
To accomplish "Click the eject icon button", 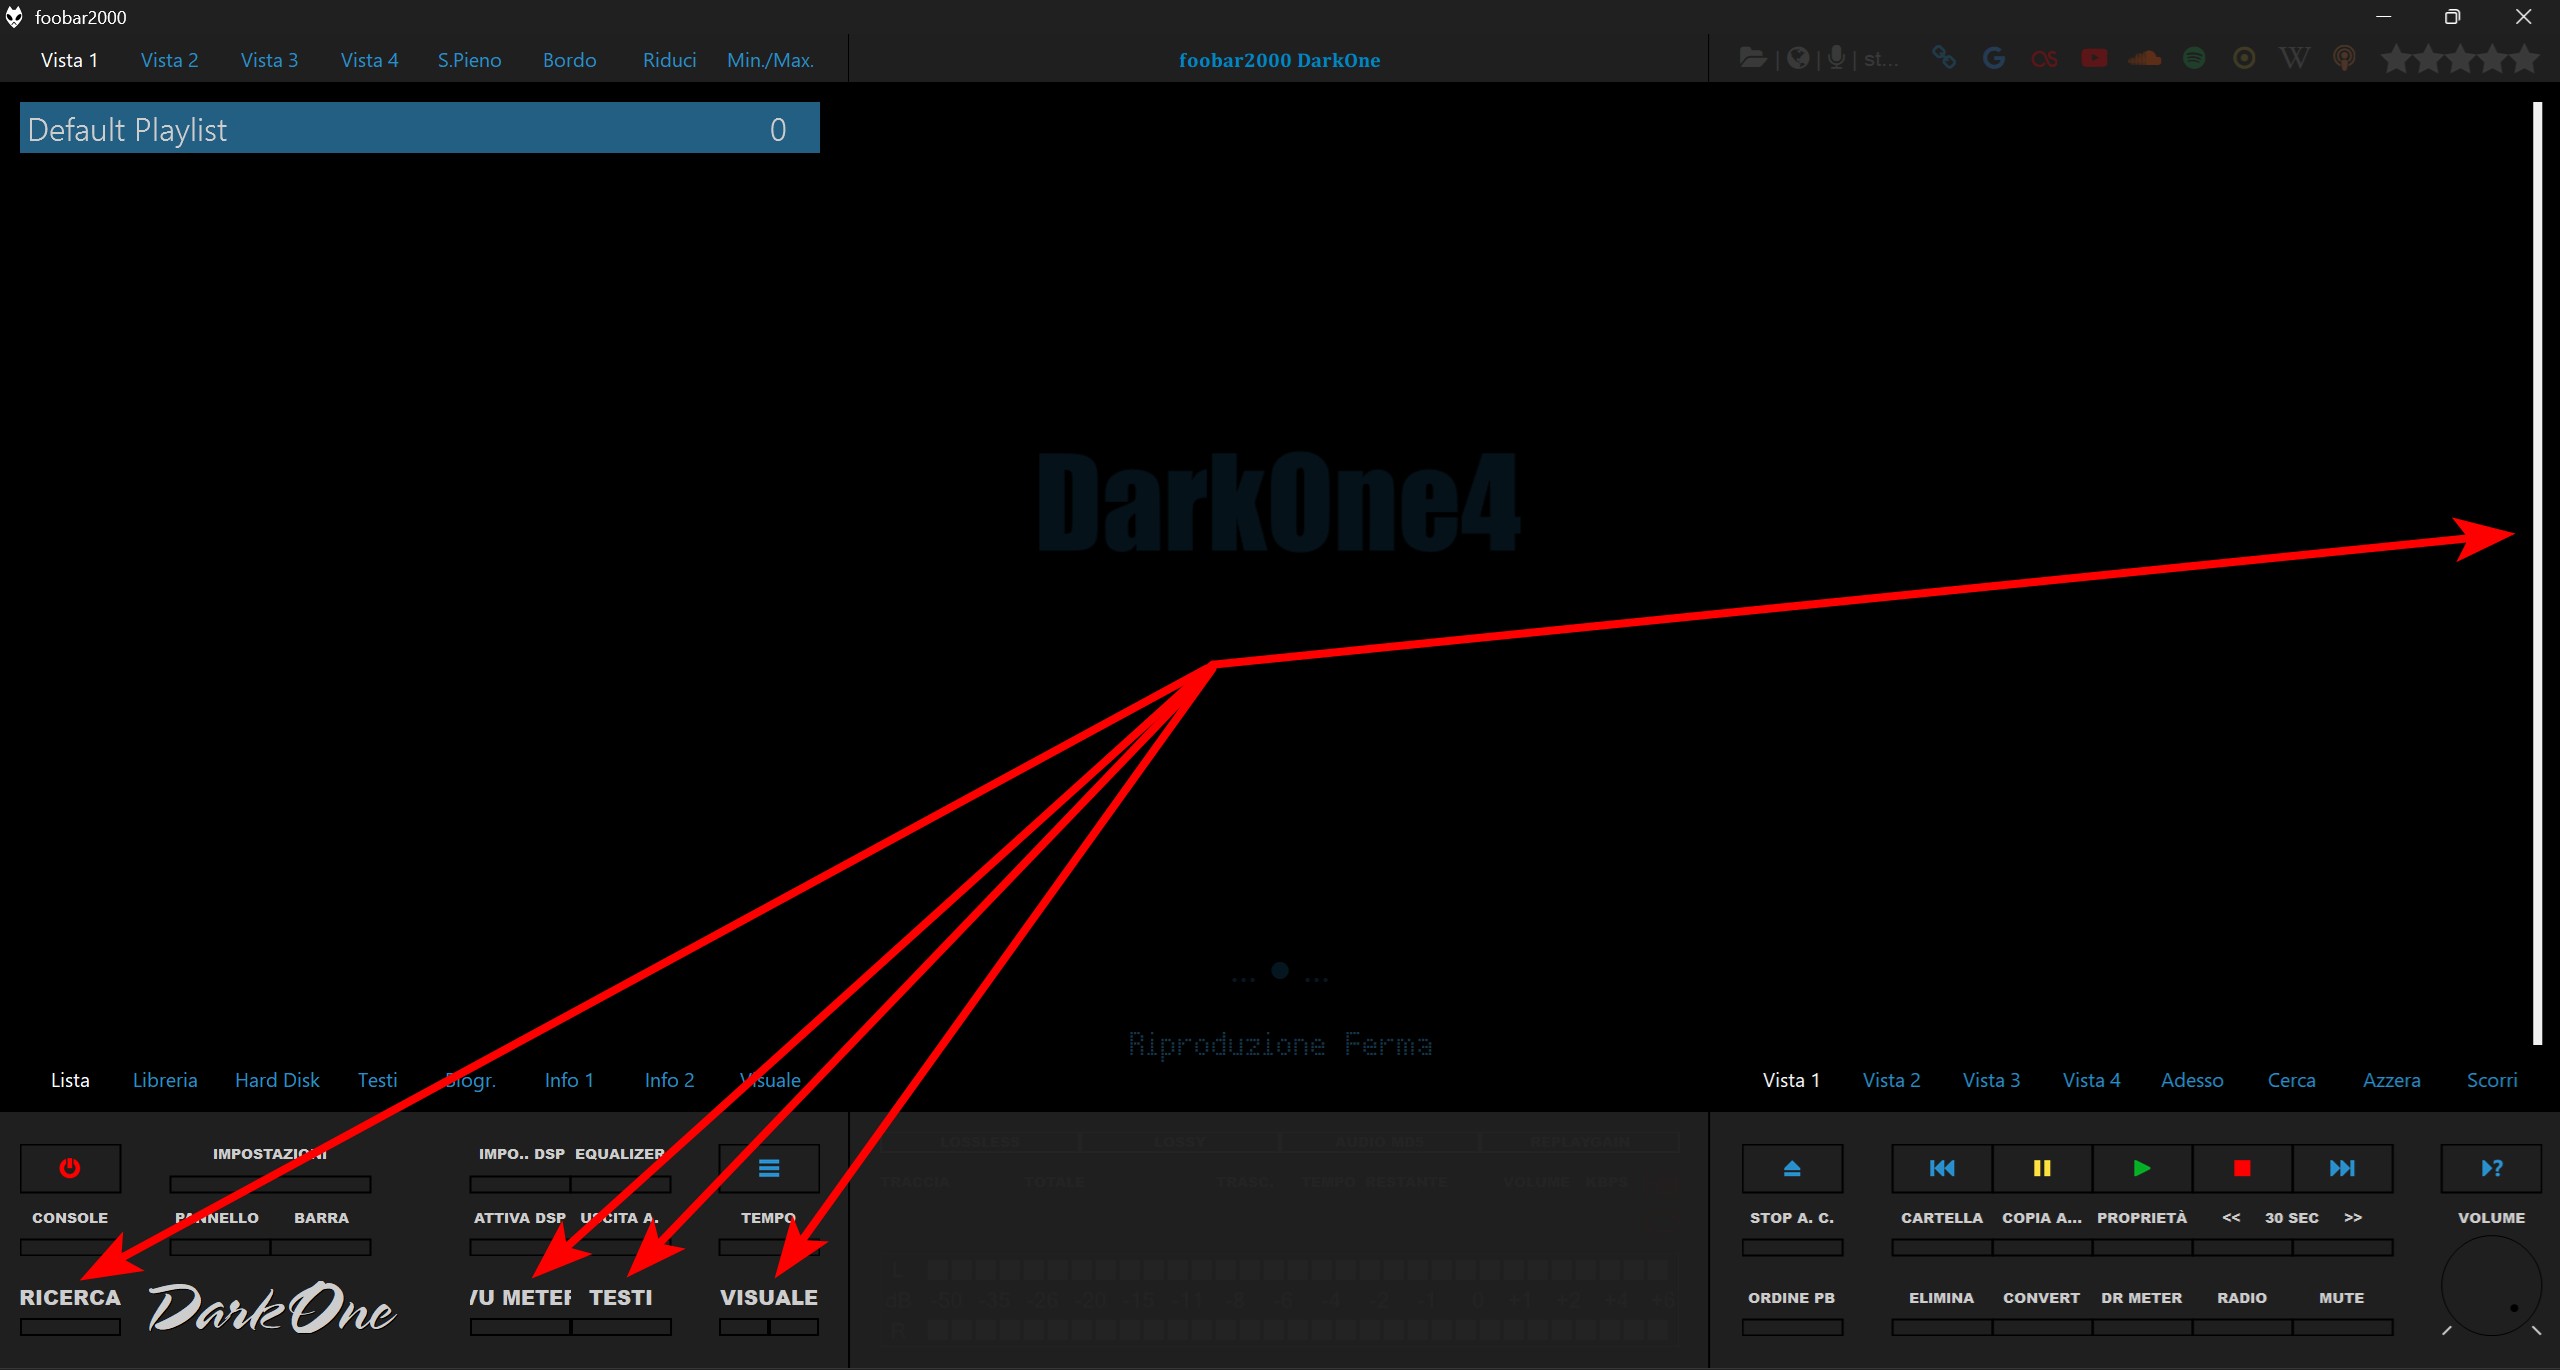I will [1791, 1168].
